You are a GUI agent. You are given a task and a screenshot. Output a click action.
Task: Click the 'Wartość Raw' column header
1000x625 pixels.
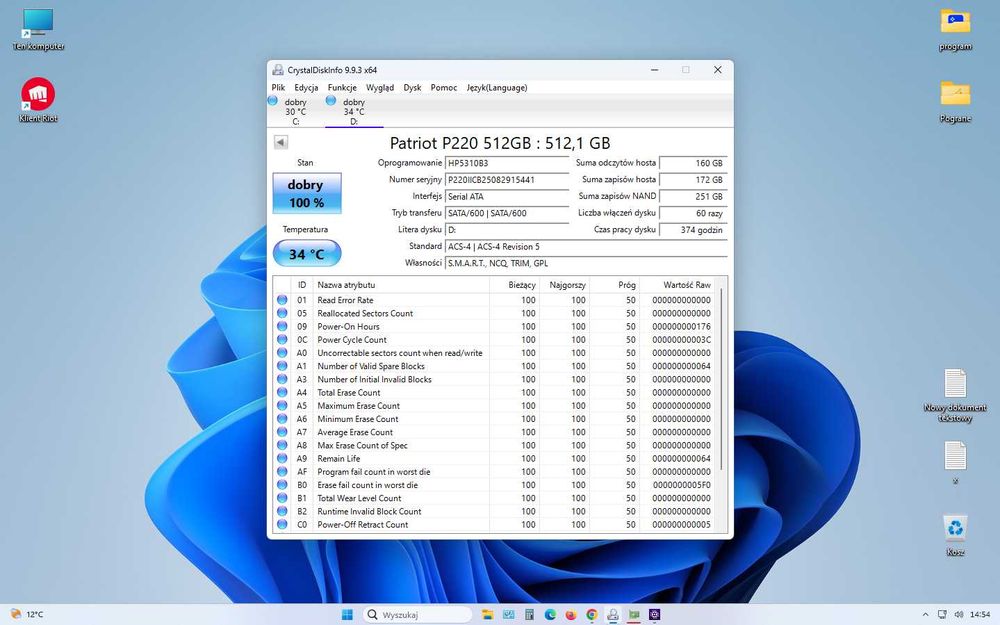(677, 285)
